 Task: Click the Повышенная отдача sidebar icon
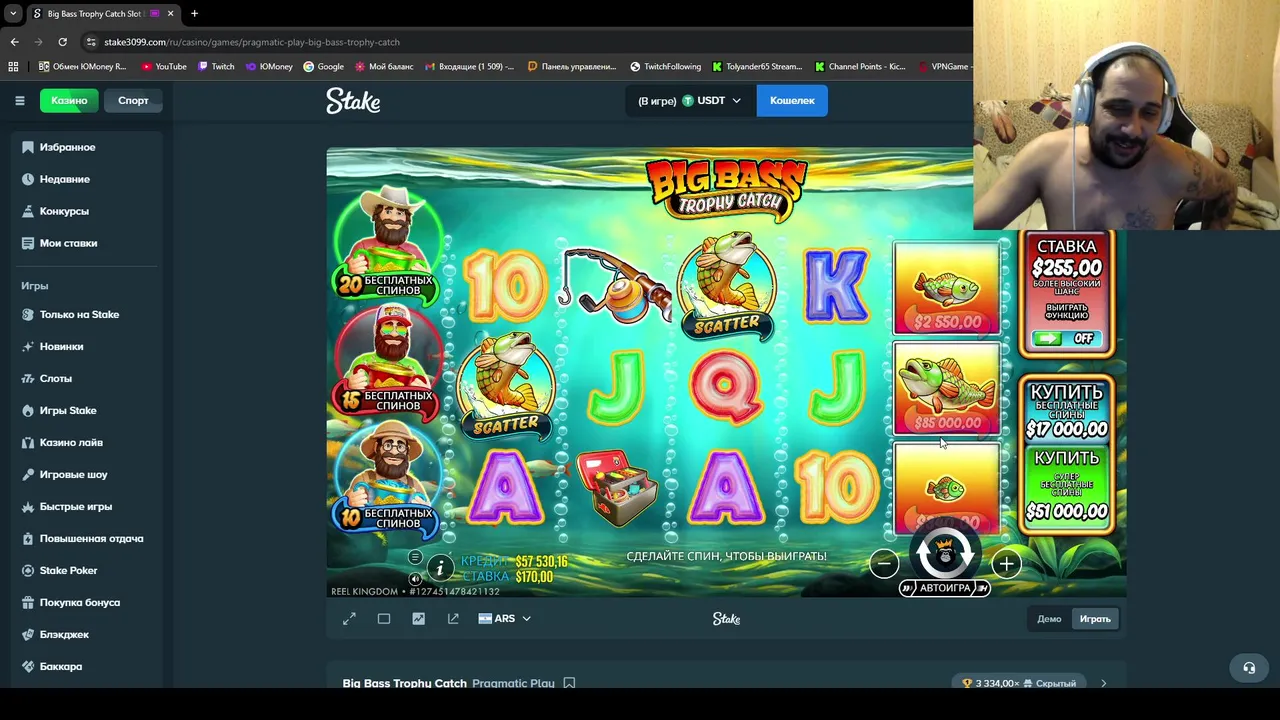click(28, 538)
